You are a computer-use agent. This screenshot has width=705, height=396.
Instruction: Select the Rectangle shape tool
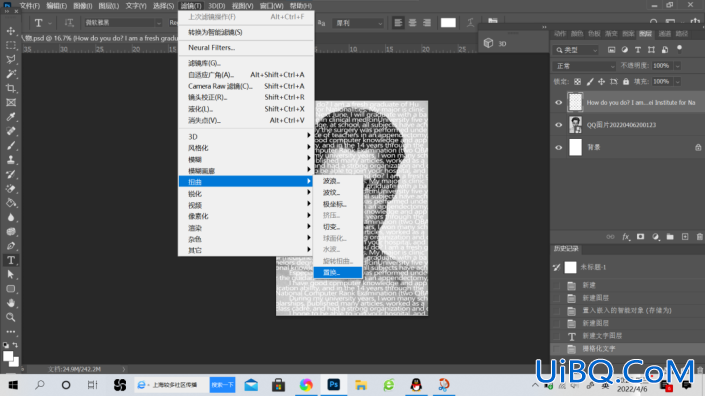11,289
